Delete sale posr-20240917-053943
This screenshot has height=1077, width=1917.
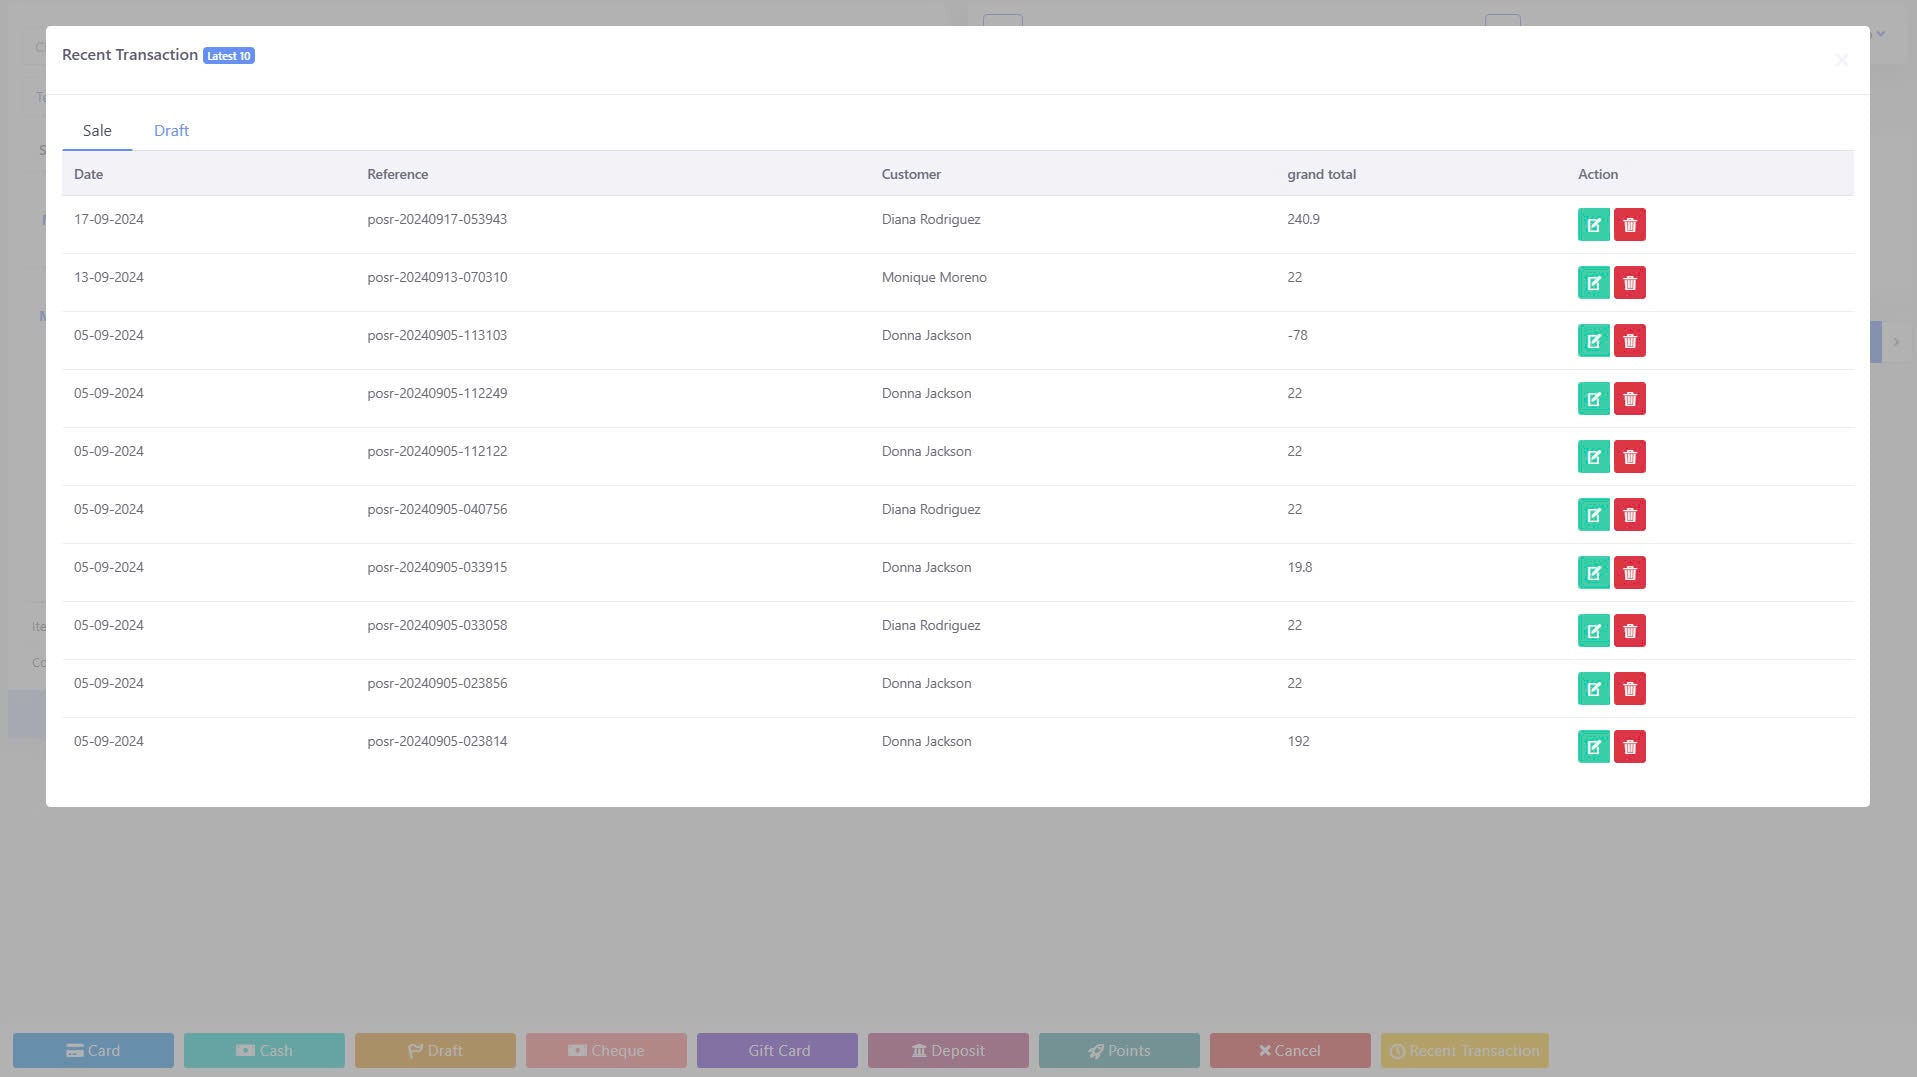pos(1629,225)
